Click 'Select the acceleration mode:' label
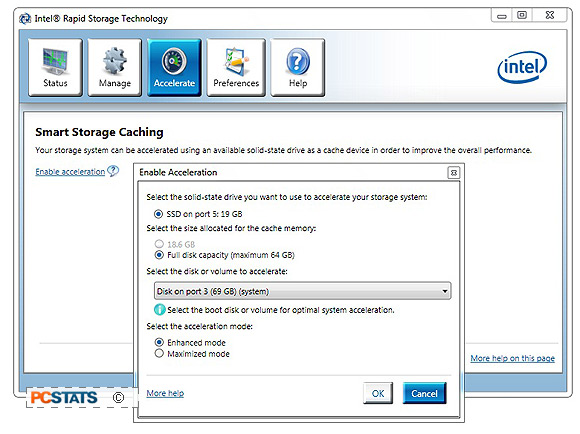580x434 pixels. click(x=199, y=326)
